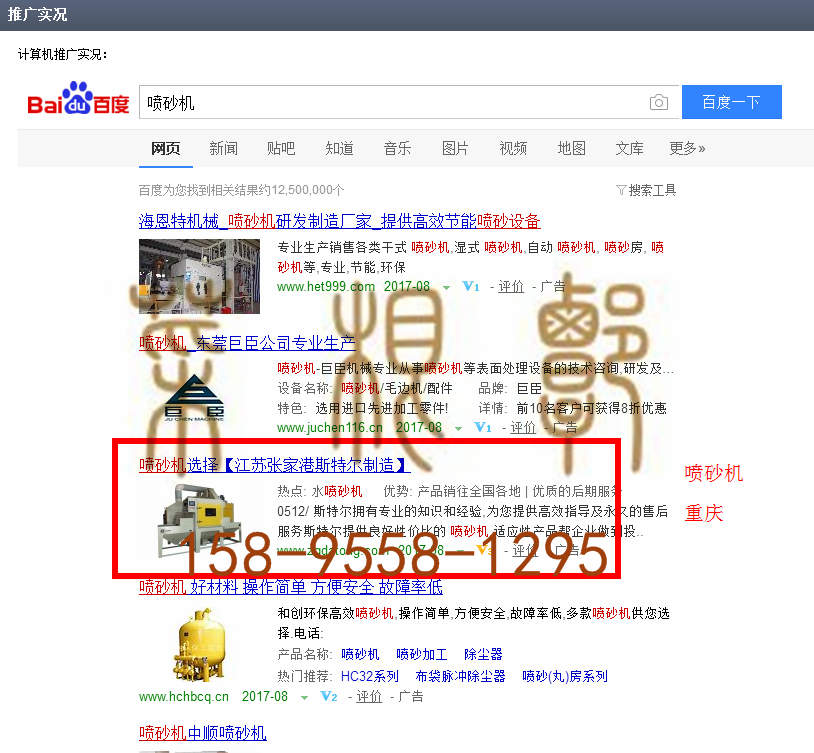814x753 pixels.
Task: Visit the www.het999.com URL
Action: pyautogui.click(x=326, y=287)
